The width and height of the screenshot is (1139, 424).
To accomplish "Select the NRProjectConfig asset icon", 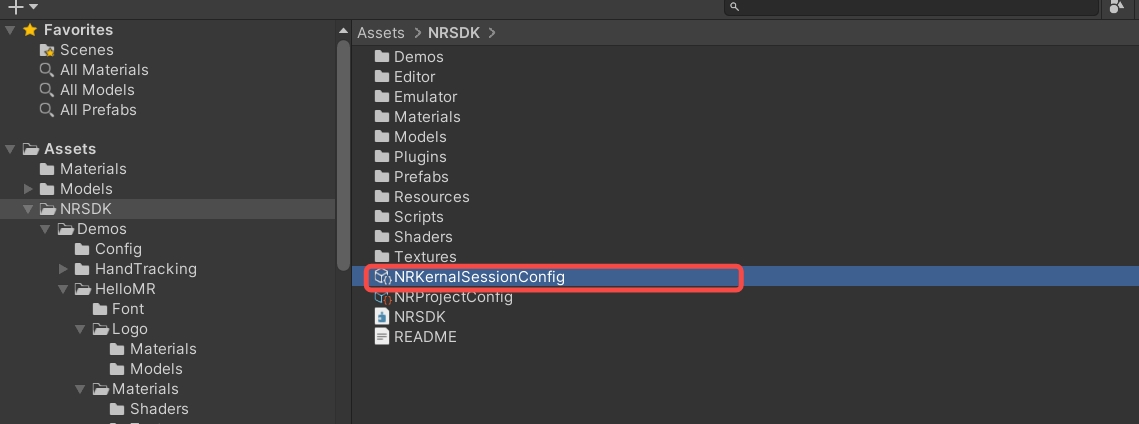I will tap(382, 297).
